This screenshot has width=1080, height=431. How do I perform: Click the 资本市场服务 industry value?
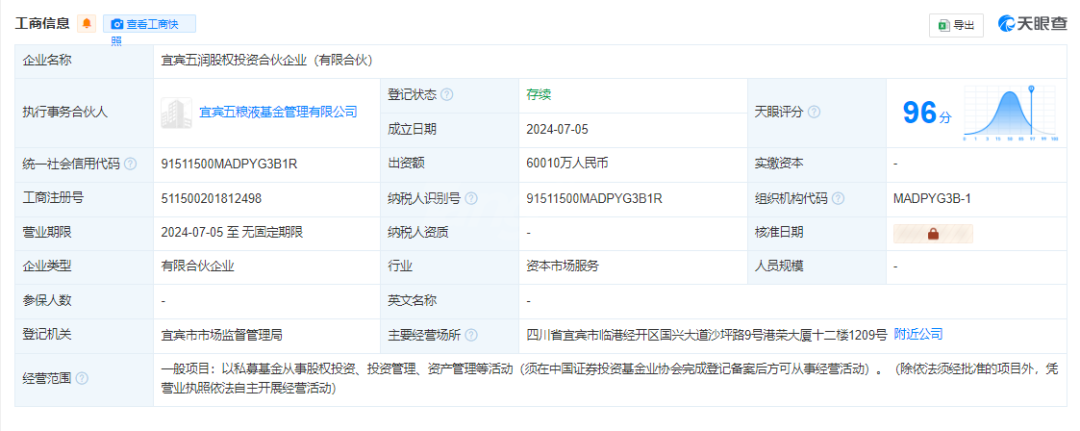click(563, 266)
